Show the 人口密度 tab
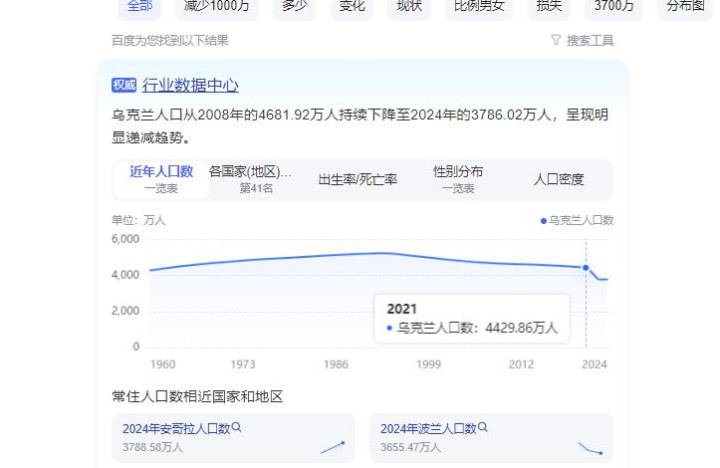Viewport: 720px width, 468px height. click(x=559, y=179)
